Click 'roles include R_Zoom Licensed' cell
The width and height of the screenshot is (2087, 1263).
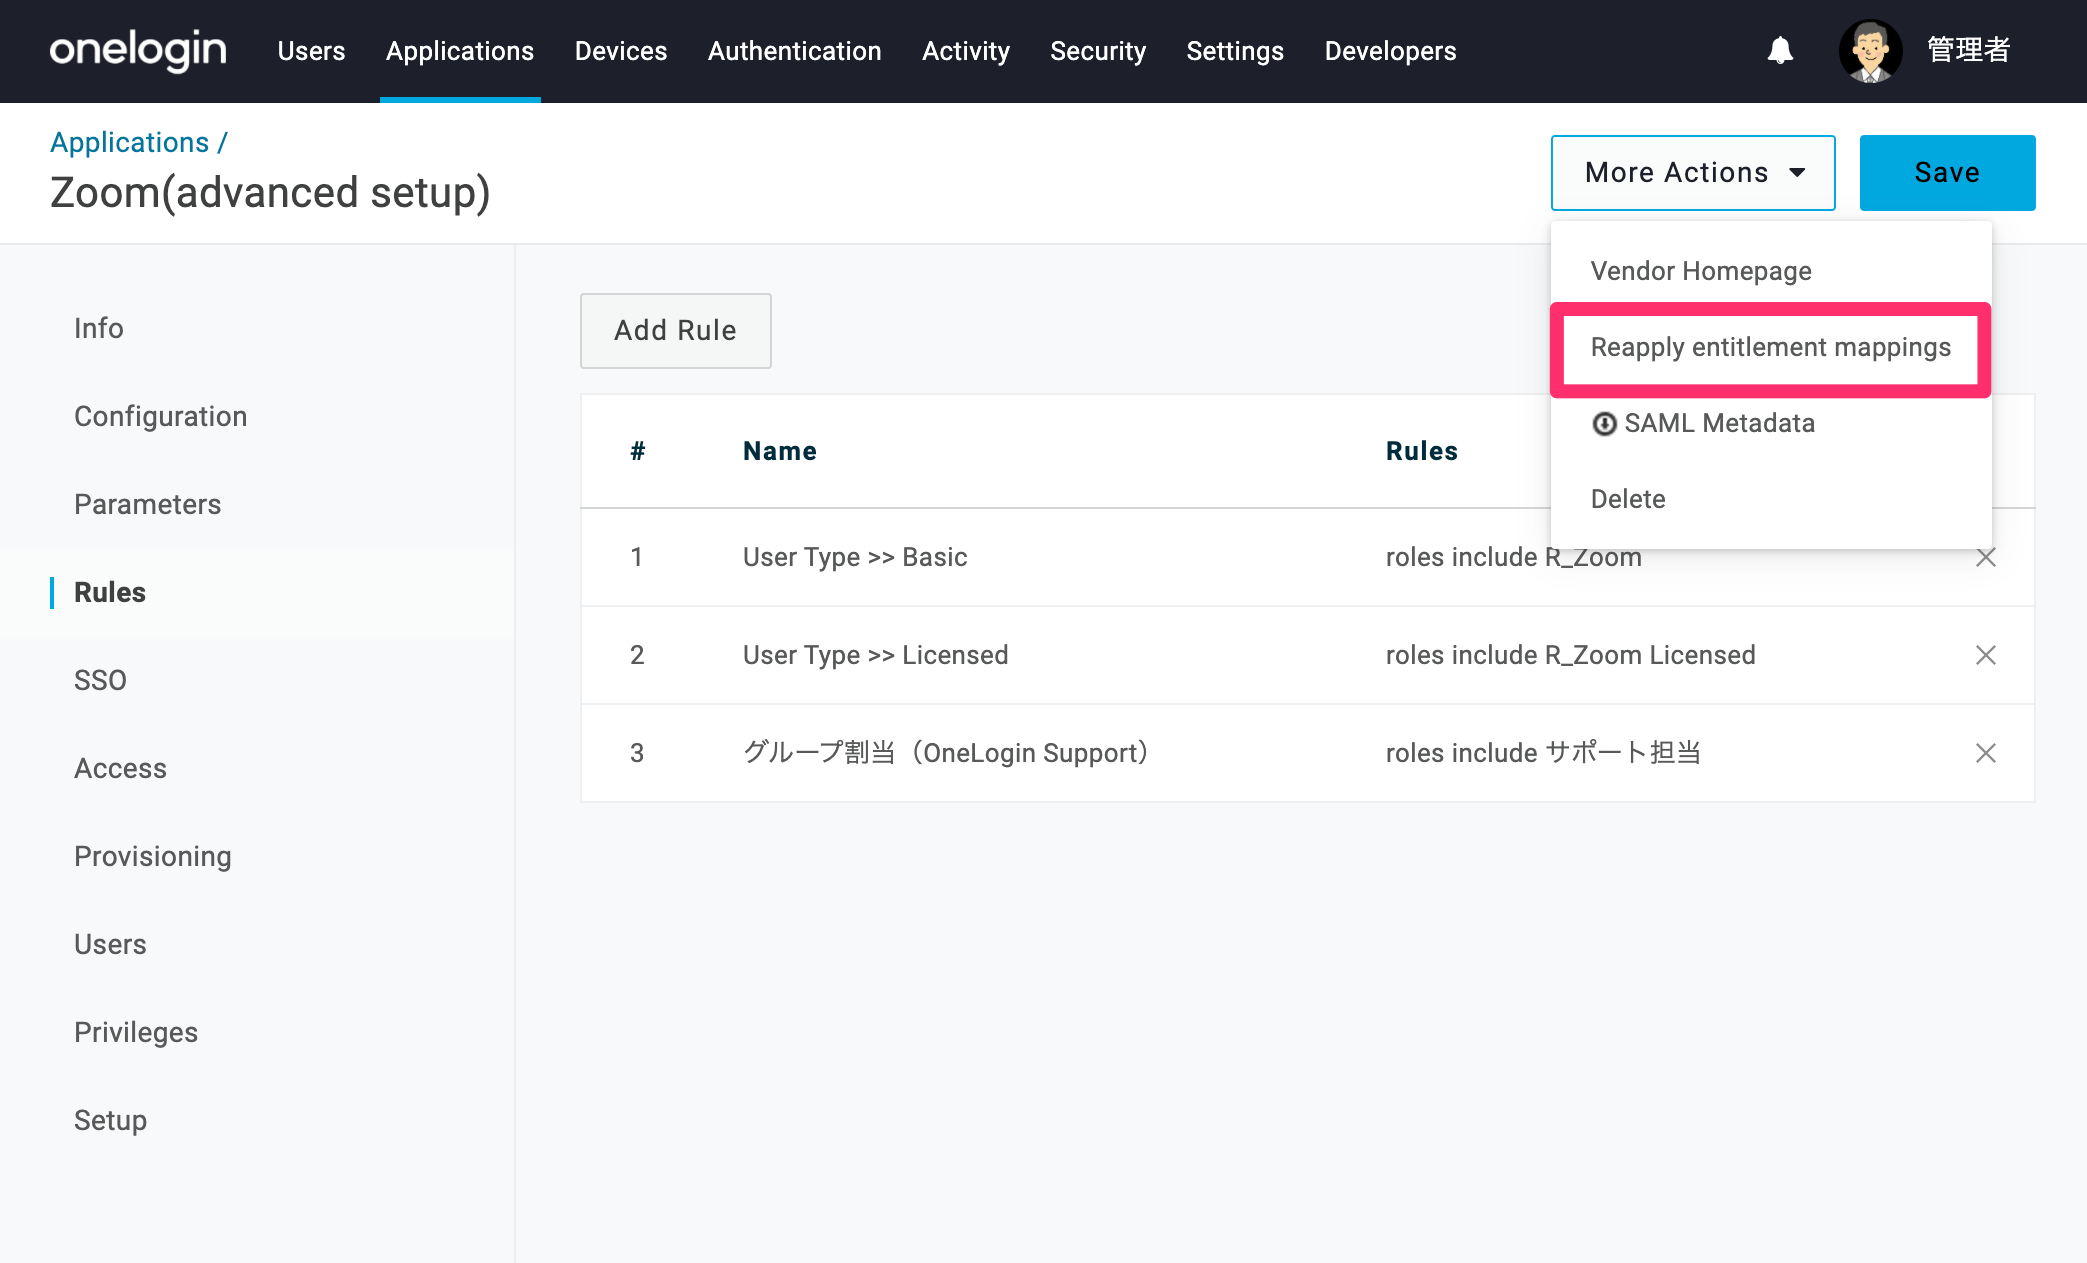1570,655
